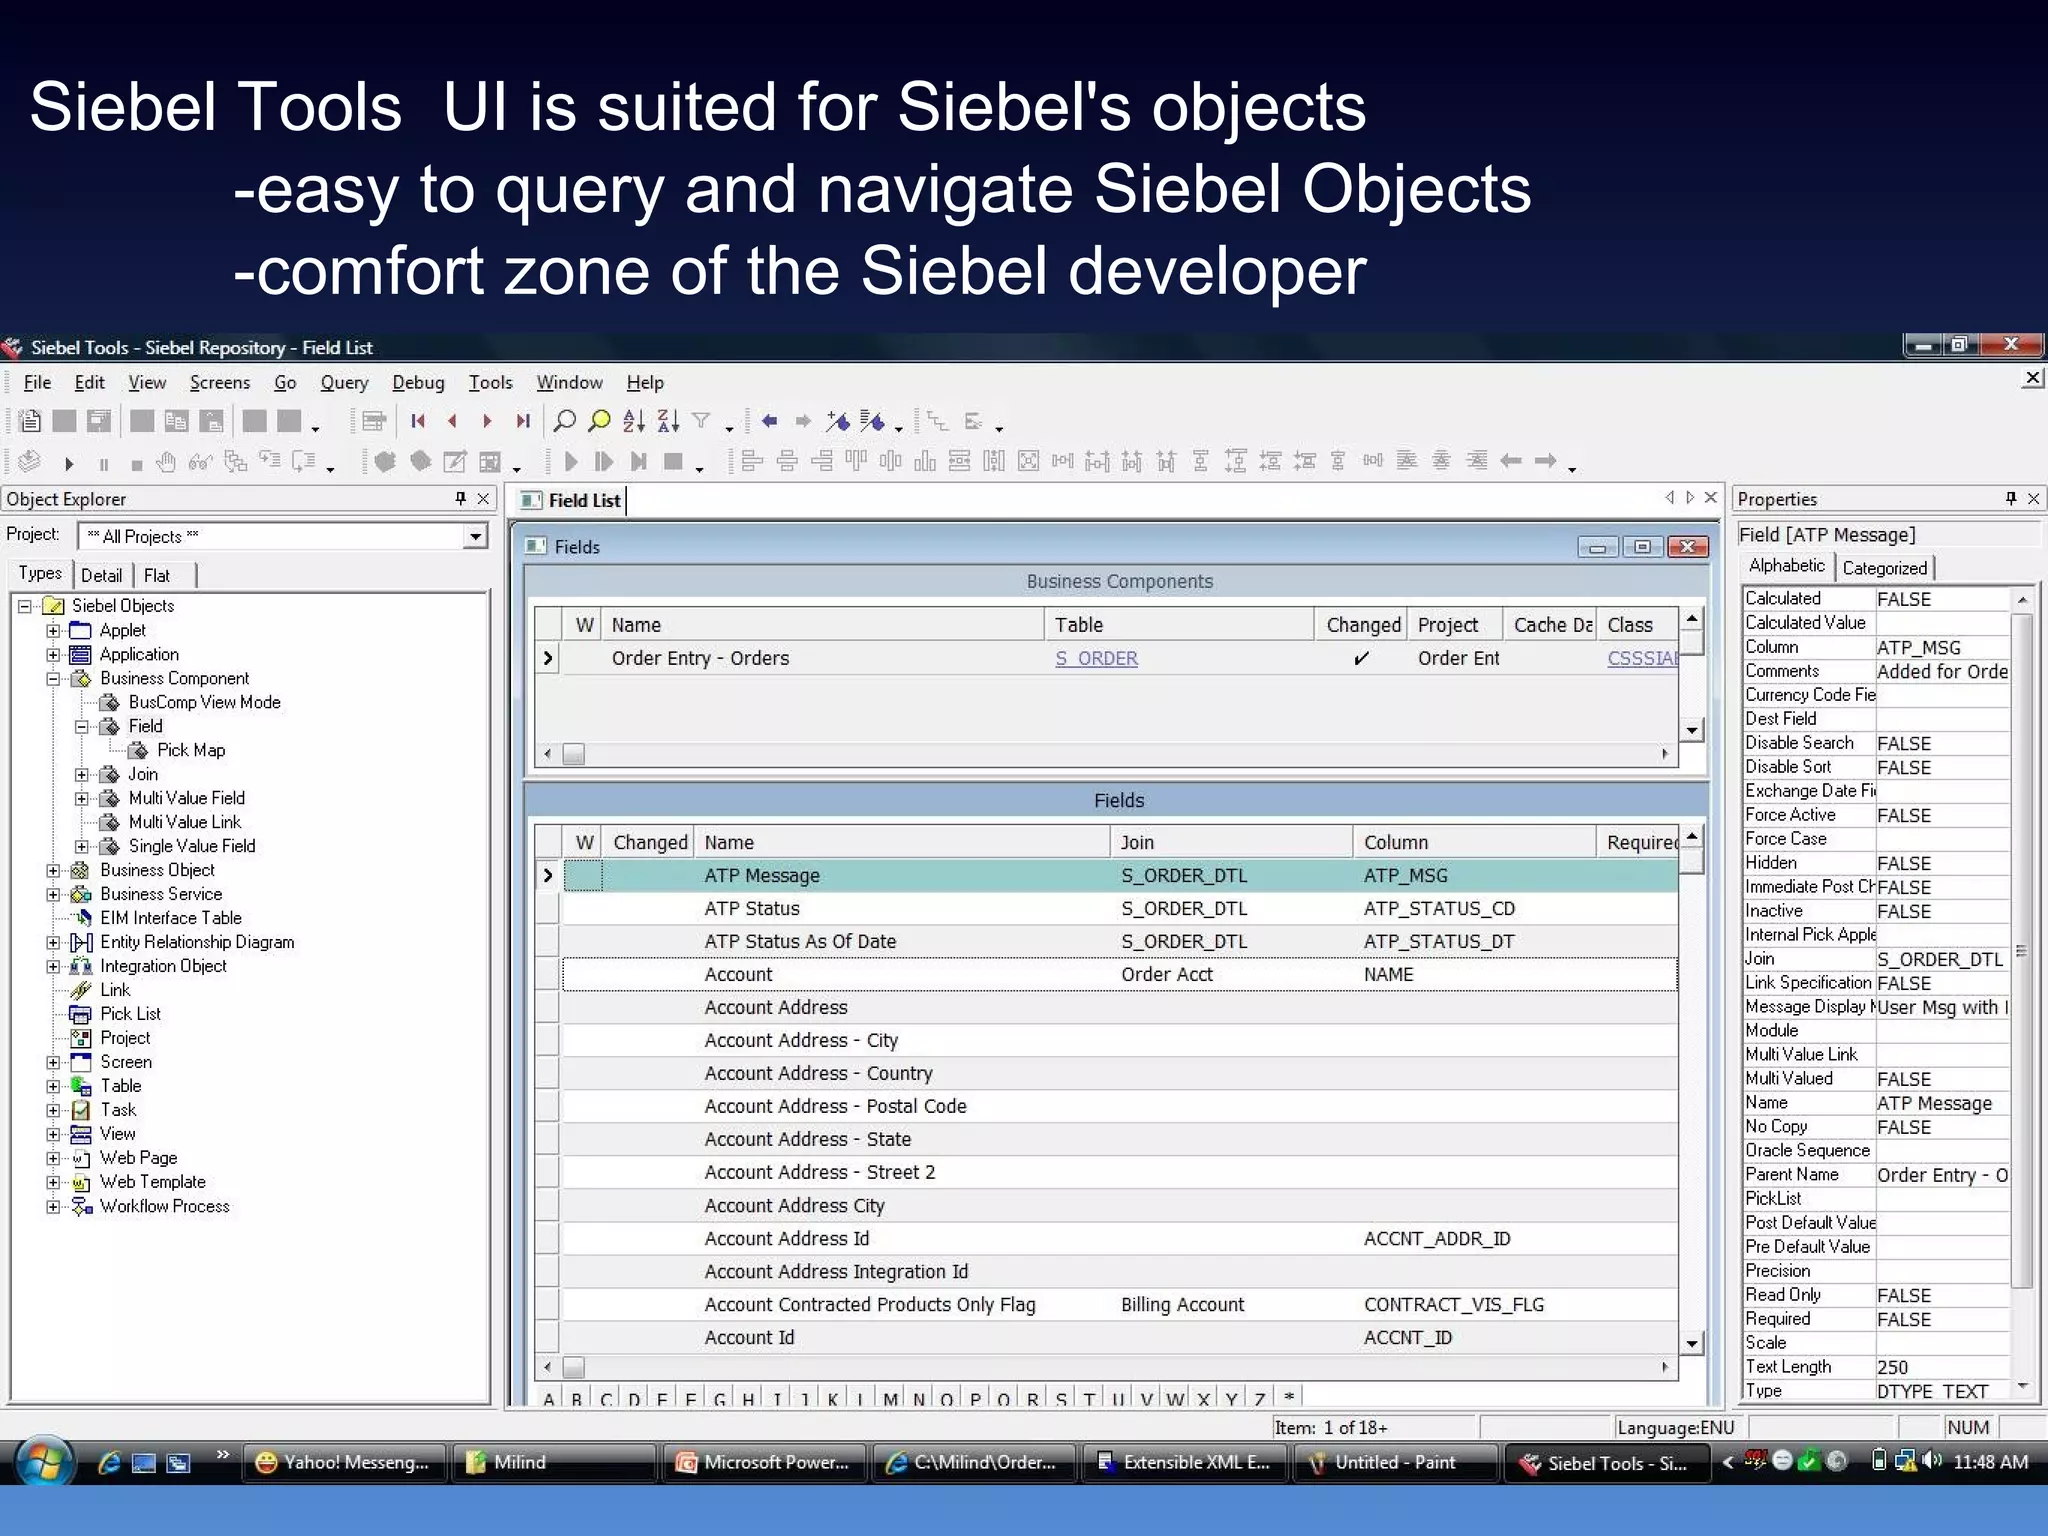This screenshot has width=2048, height=1536.
Task: Open the Windows Start orb
Action: pyautogui.click(x=43, y=1462)
